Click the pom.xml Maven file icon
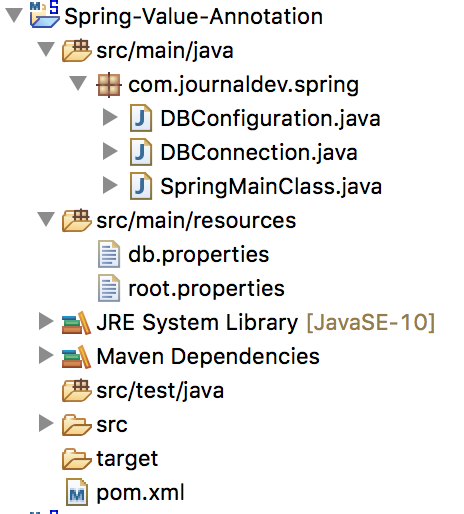The image size is (464, 514). tap(77, 492)
